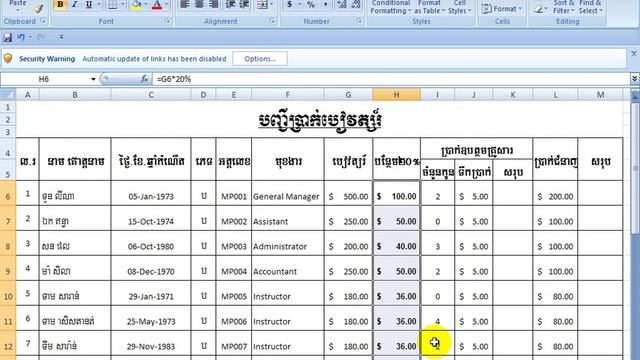Click Merge & Center button

pos(262,4)
